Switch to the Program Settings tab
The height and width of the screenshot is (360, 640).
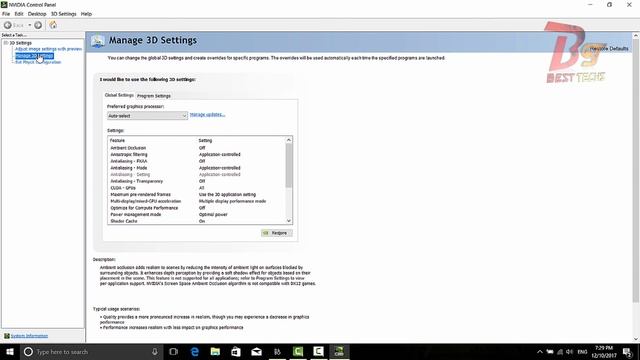click(154, 96)
